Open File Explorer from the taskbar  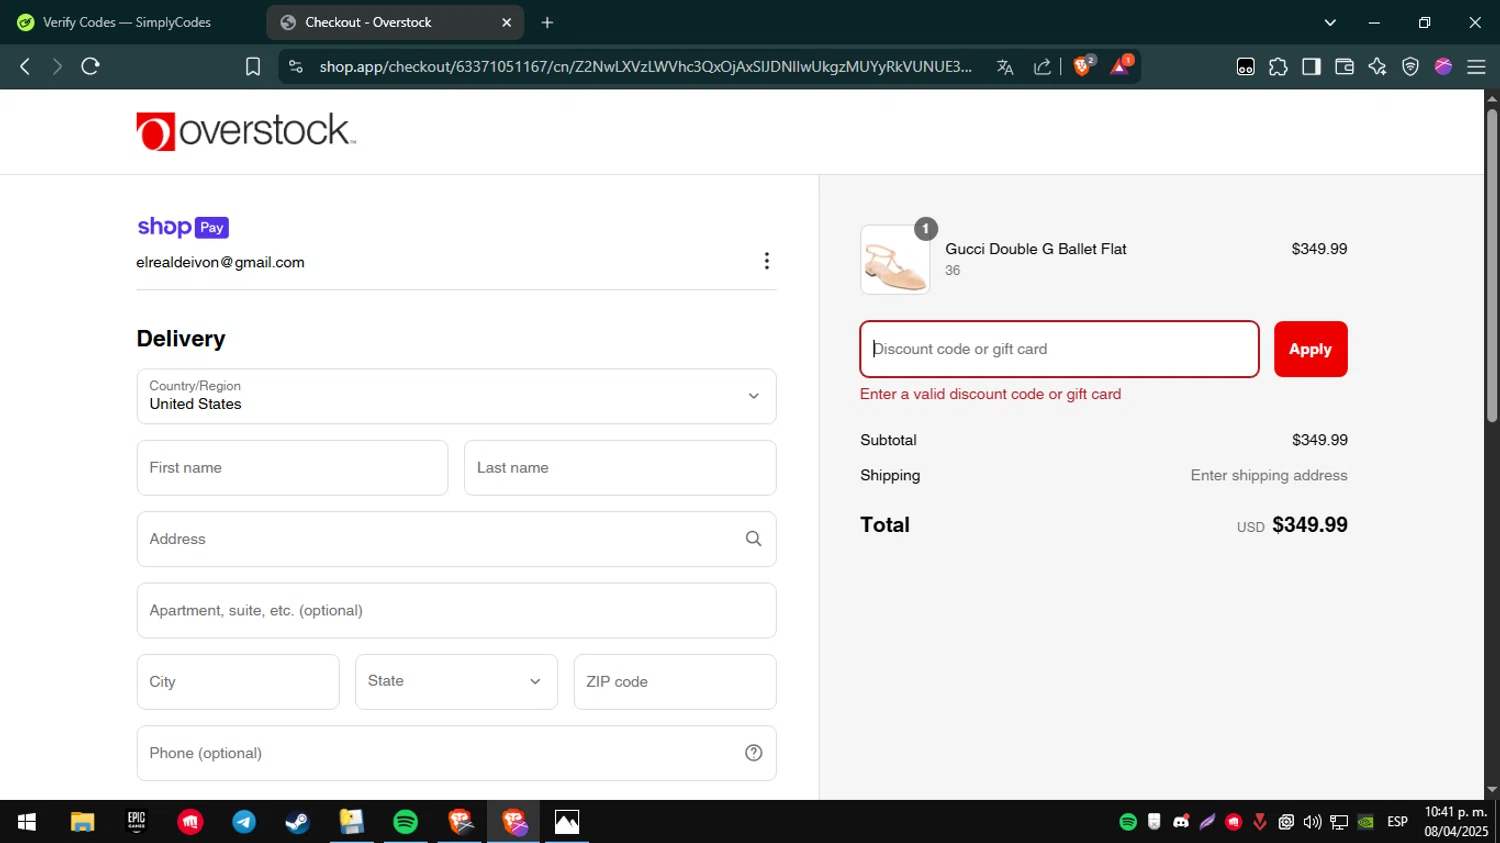82,822
